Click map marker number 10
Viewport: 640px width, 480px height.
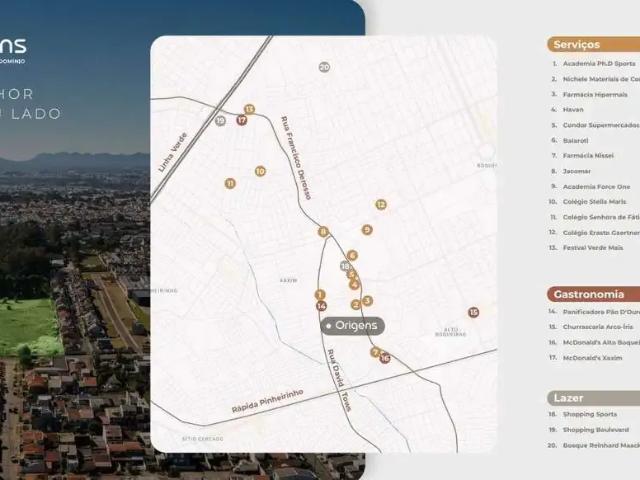coord(260,171)
